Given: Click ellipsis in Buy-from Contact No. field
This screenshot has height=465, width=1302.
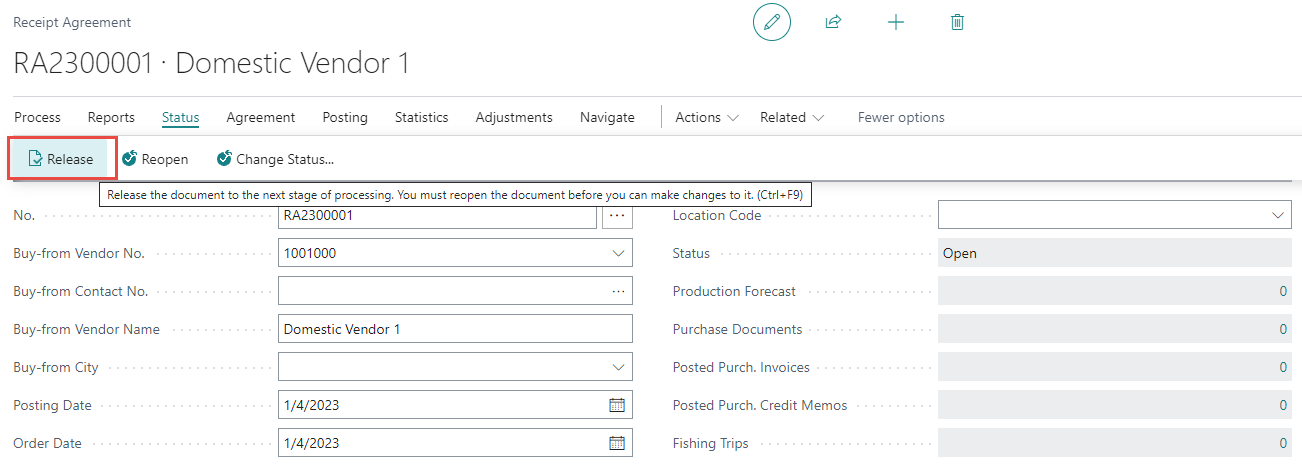Looking at the screenshot, I should click(617, 291).
